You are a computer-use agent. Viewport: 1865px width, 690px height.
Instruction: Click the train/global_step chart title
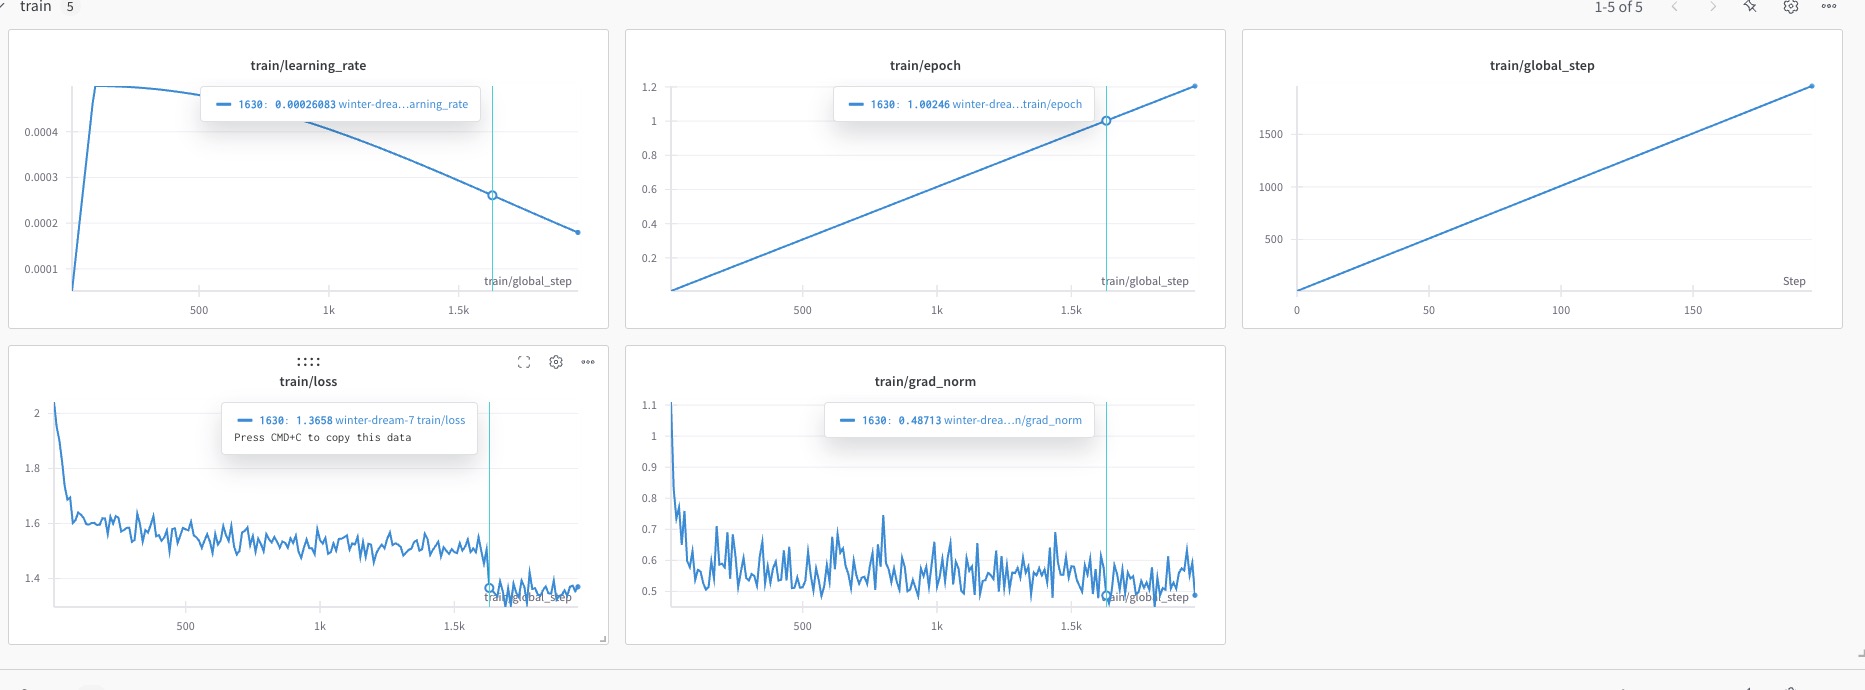(x=1542, y=66)
